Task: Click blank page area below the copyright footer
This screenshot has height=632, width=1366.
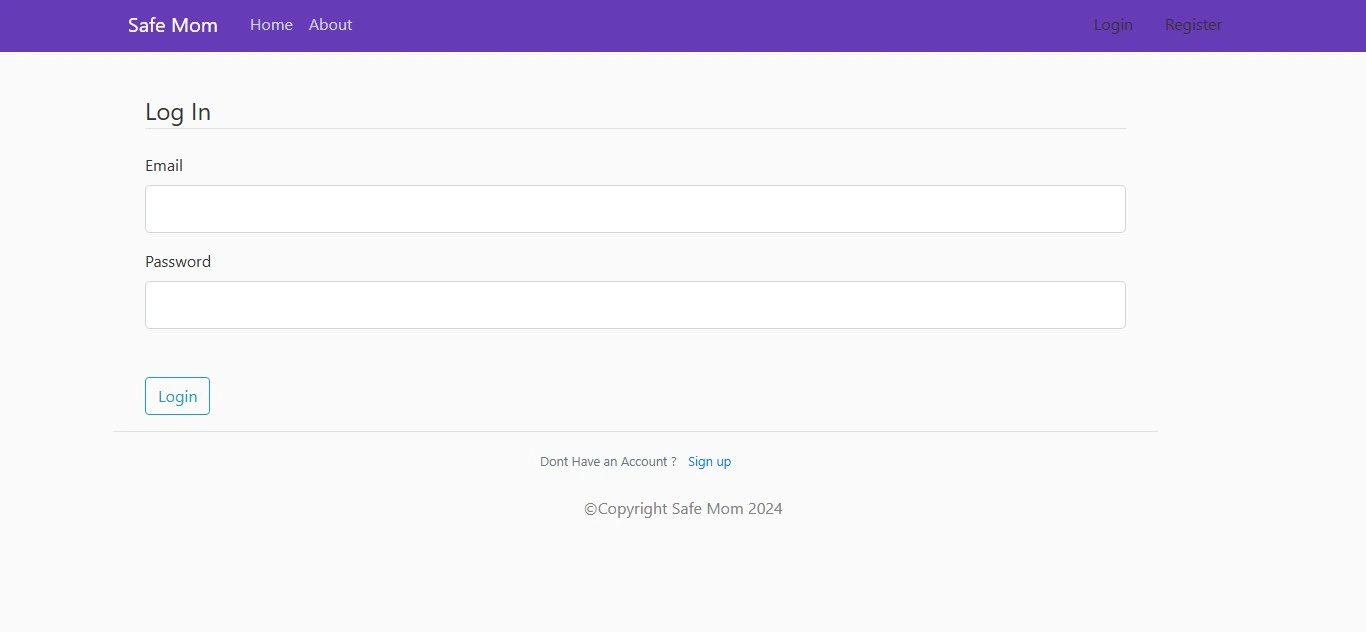Action: (683, 580)
